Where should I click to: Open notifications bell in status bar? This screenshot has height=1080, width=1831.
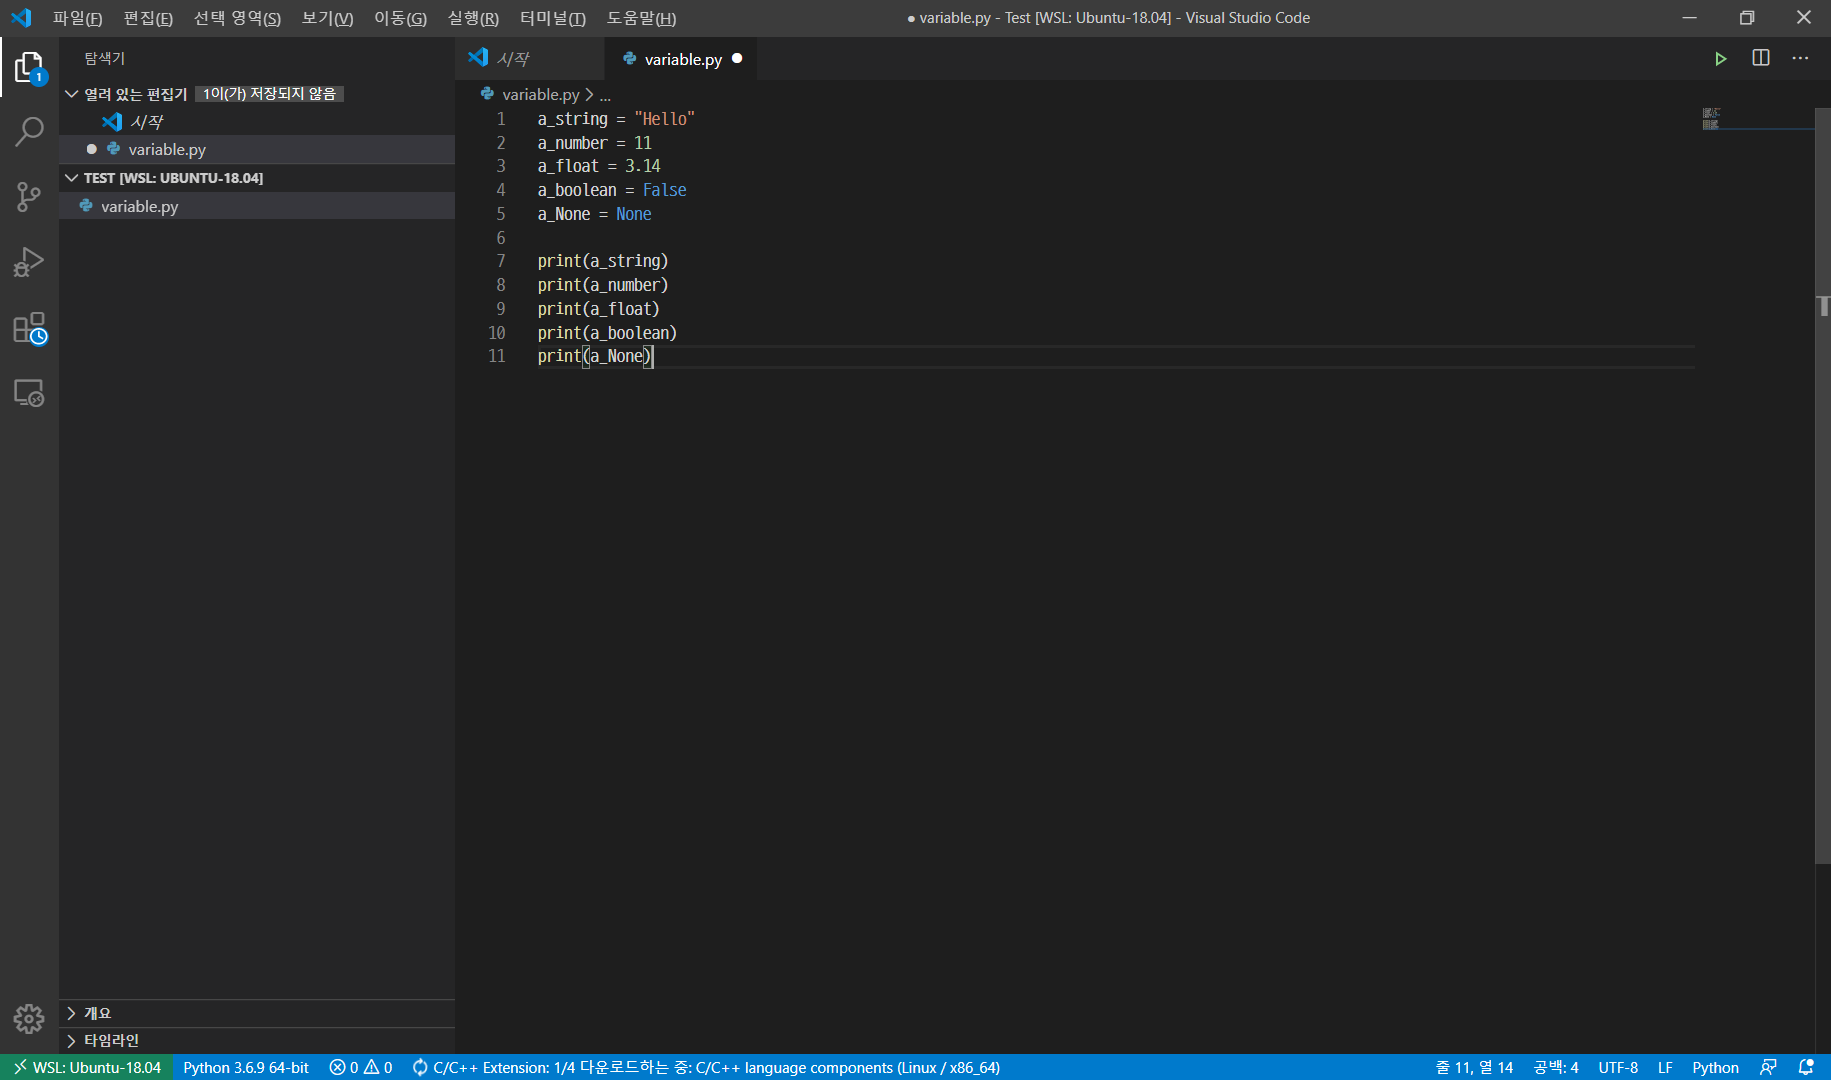pos(1806,1067)
